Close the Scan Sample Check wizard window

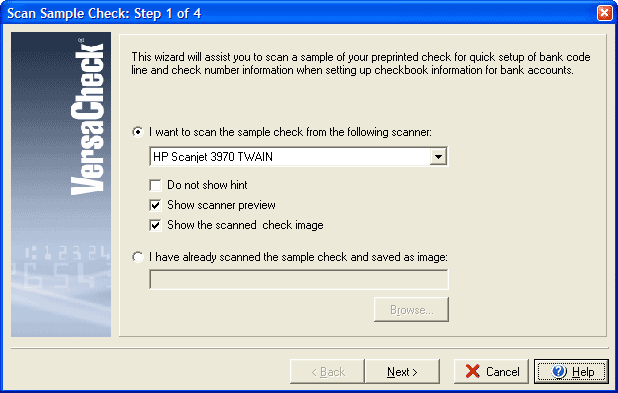605,13
